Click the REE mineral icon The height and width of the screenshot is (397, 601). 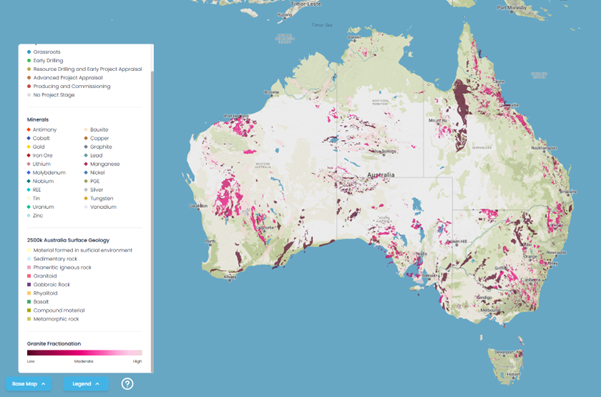[x=29, y=190]
